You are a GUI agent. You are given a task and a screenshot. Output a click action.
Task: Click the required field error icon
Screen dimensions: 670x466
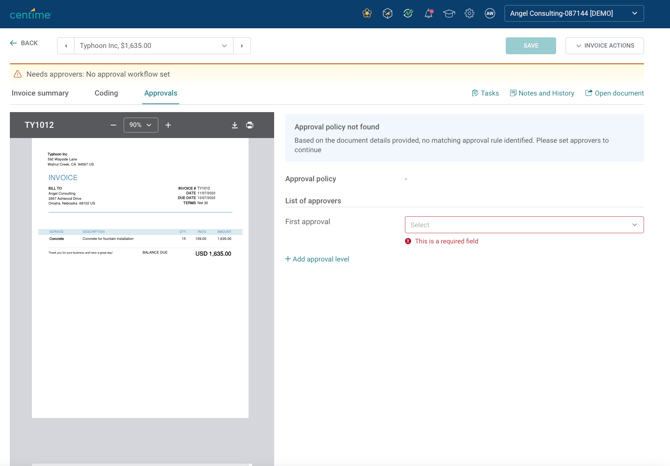408,241
